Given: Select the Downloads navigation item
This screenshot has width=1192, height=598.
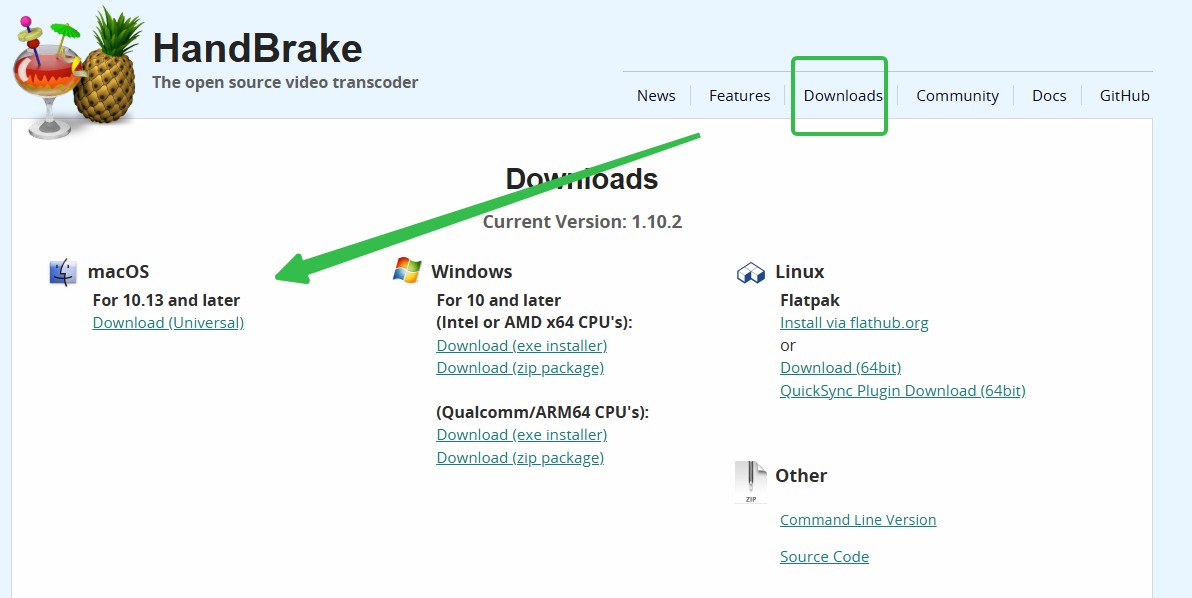Looking at the screenshot, I should (843, 96).
